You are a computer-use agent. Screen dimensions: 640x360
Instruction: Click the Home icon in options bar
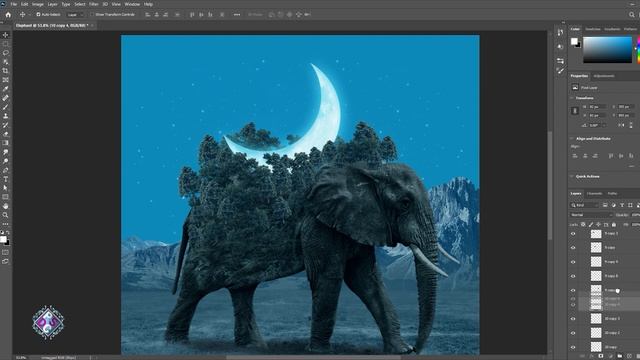(8, 15)
